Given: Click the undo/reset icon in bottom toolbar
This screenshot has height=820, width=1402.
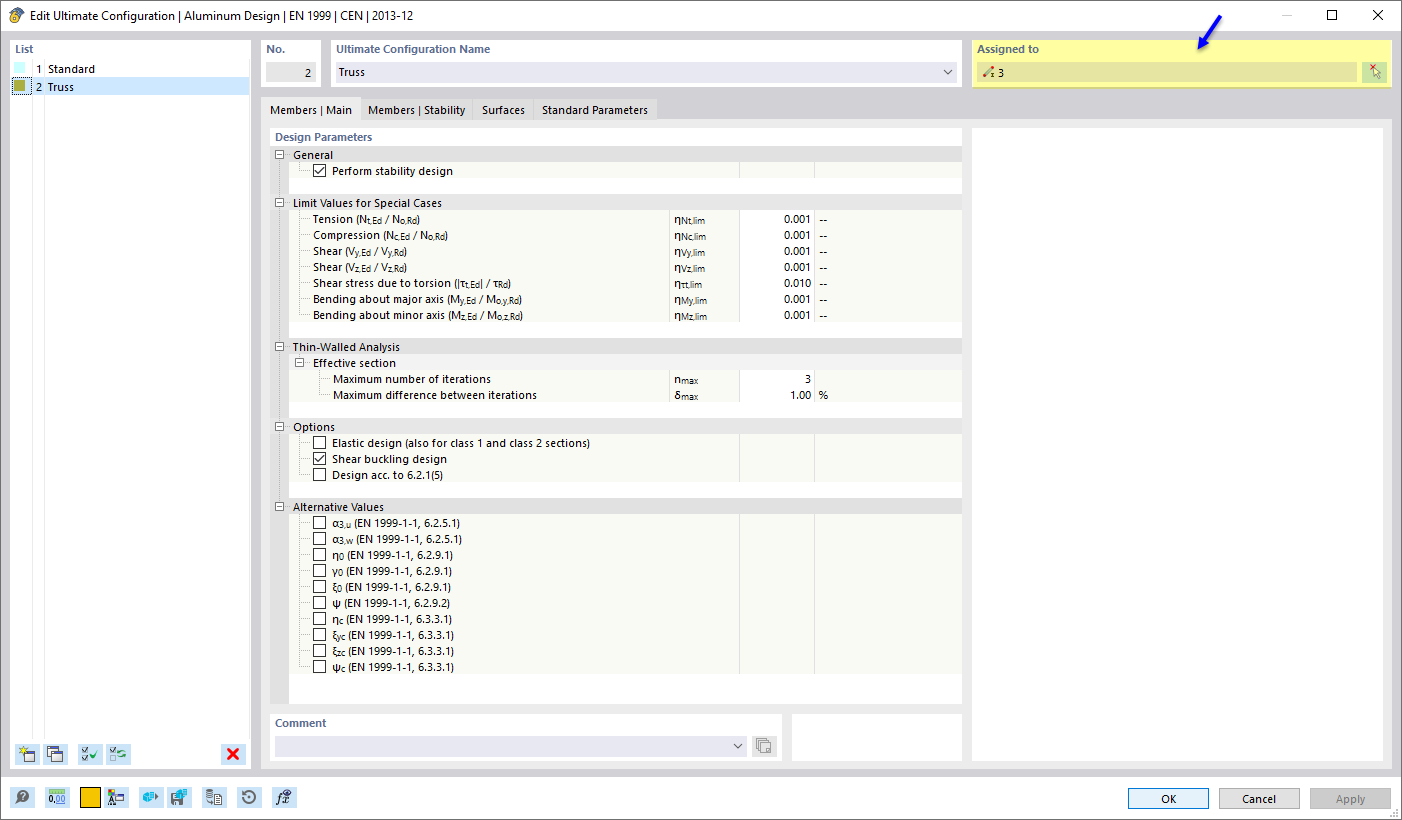Looking at the screenshot, I should click(x=248, y=797).
